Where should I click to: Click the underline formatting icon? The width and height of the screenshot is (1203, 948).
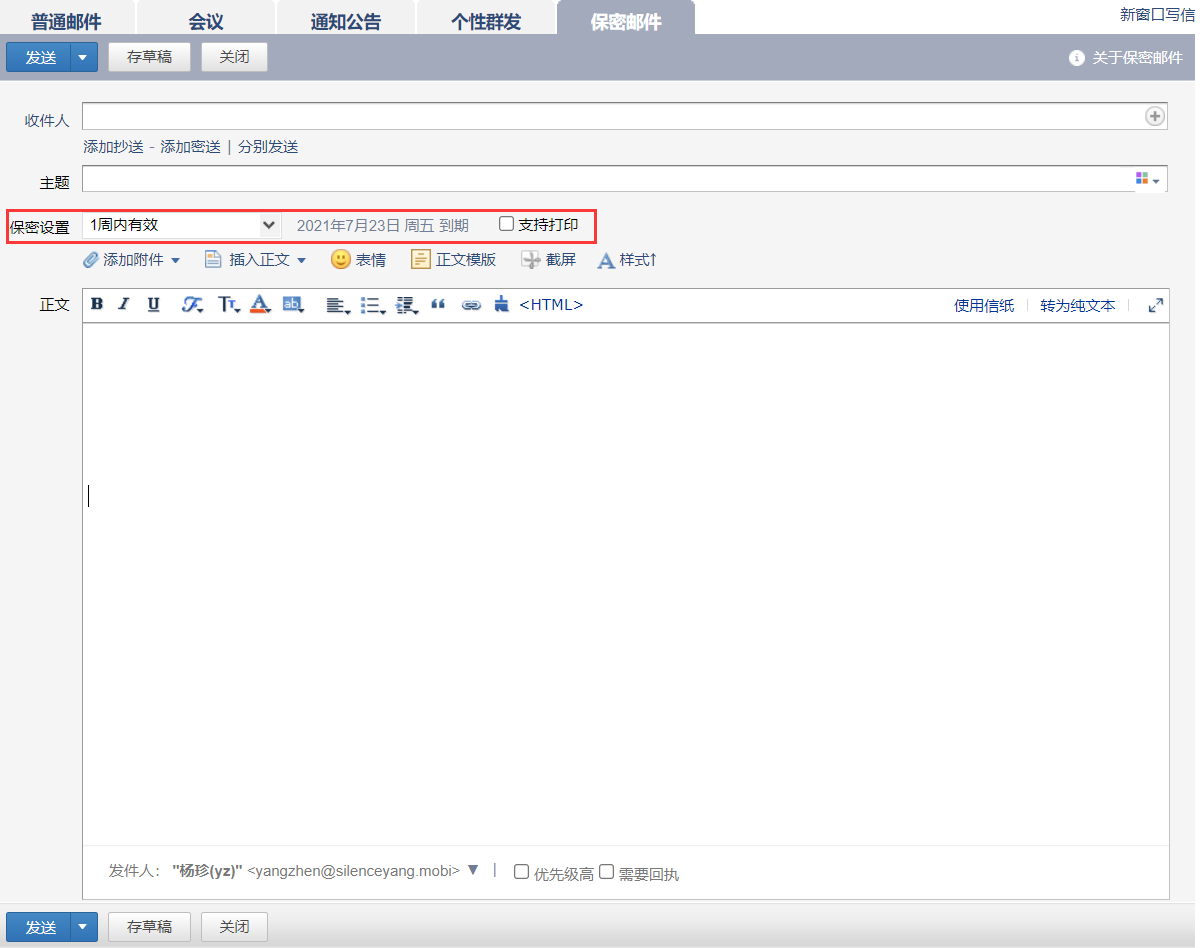[x=153, y=305]
